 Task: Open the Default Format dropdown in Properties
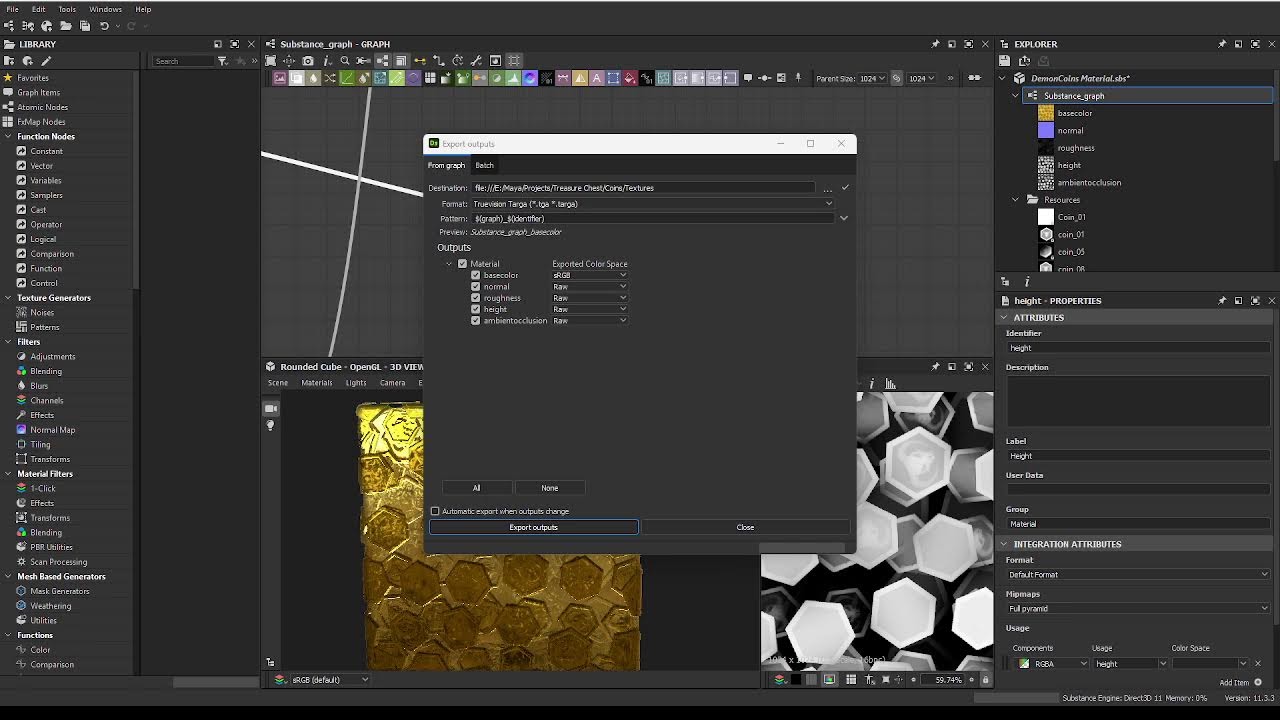tap(1138, 575)
